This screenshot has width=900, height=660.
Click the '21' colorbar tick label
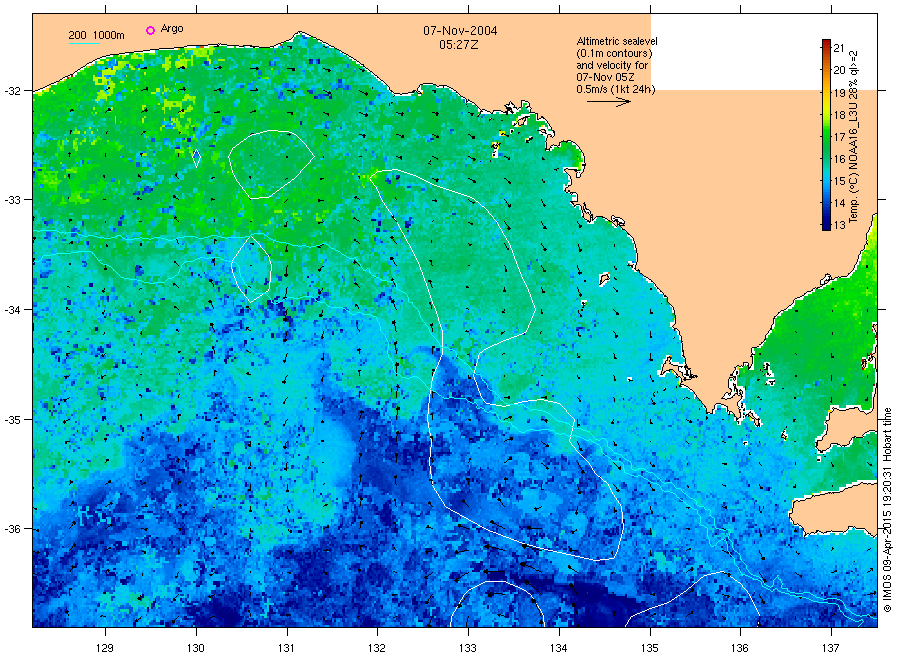point(839,48)
